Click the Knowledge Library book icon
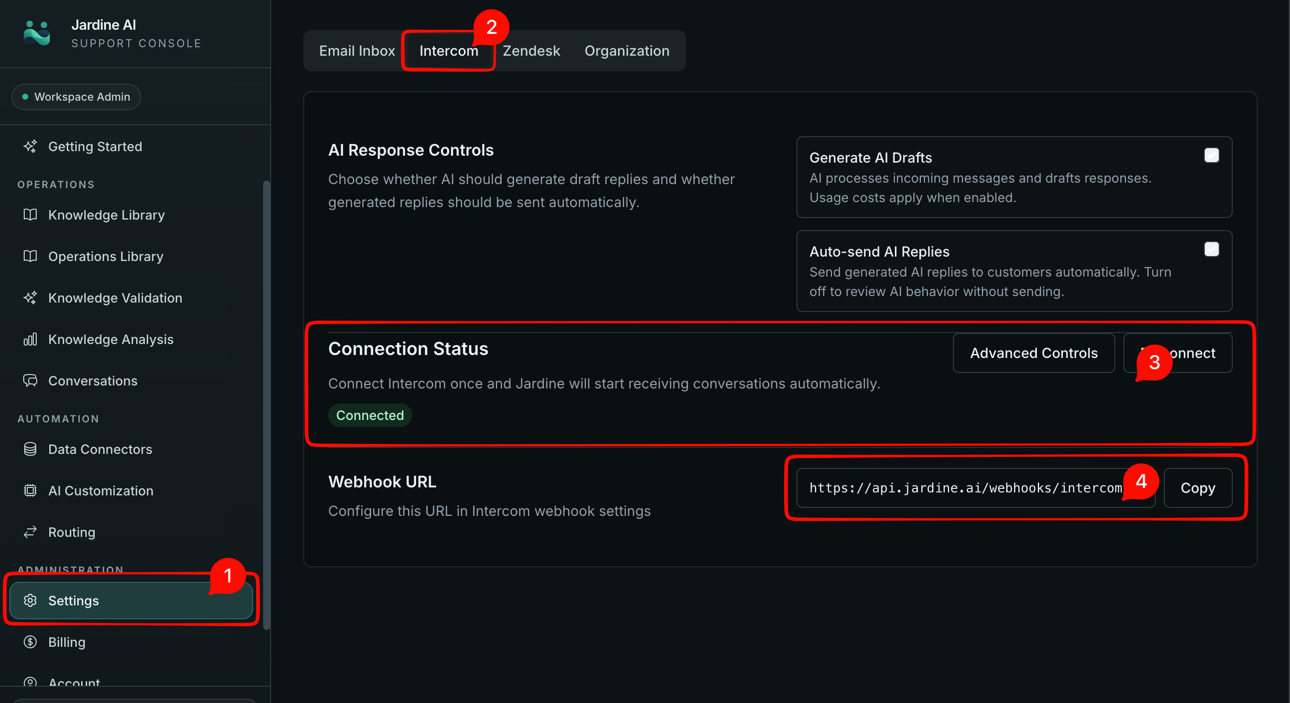The image size is (1290, 703). coord(30,215)
